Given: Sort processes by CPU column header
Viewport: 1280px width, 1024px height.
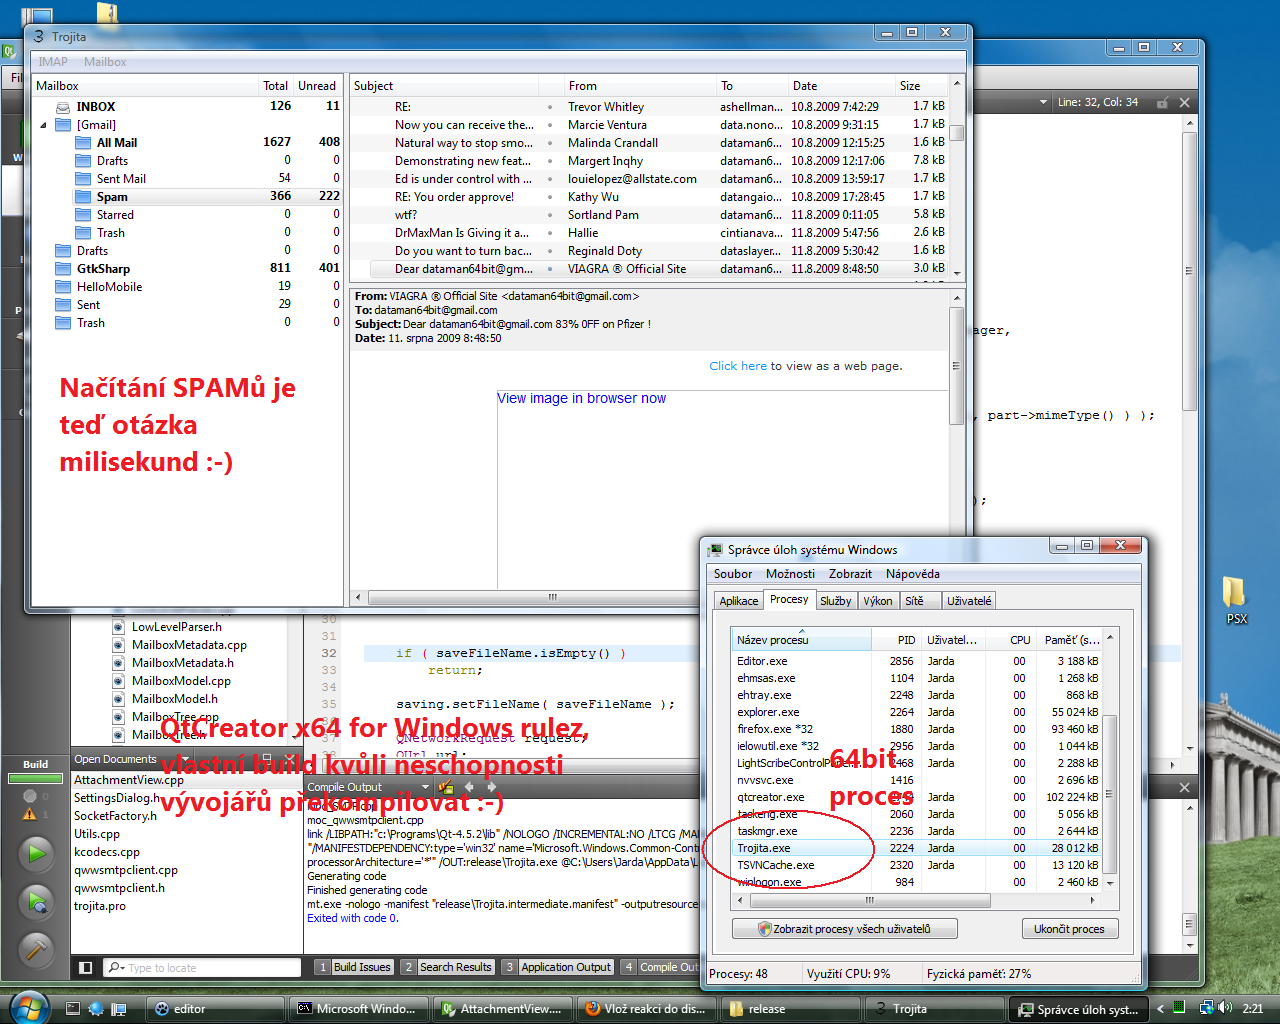Looking at the screenshot, I should coord(1012,640).
